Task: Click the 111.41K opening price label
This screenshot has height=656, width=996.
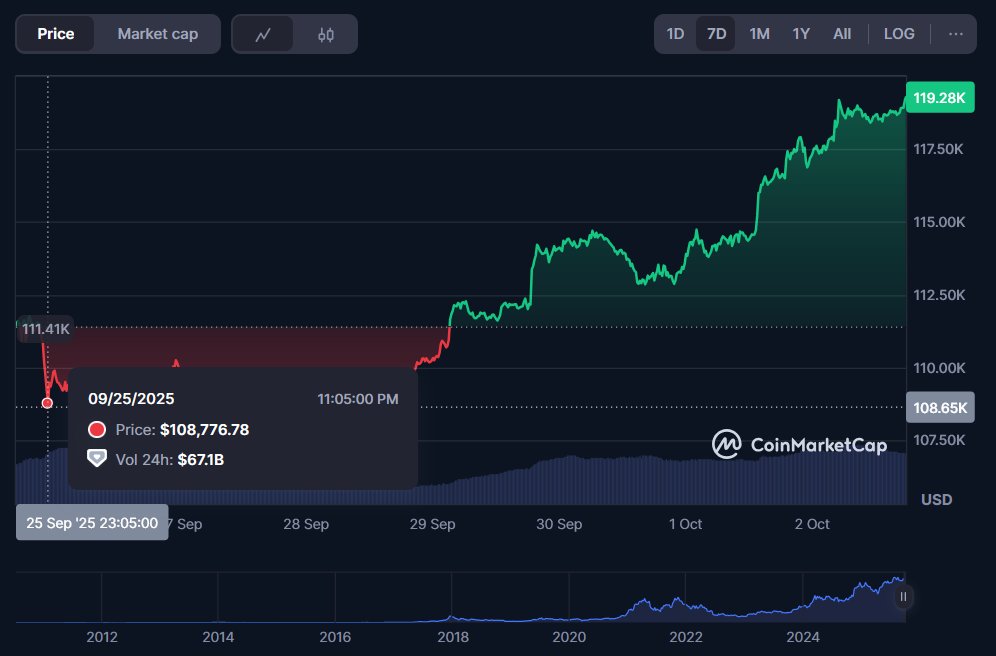Action: [x=44, y=329]
